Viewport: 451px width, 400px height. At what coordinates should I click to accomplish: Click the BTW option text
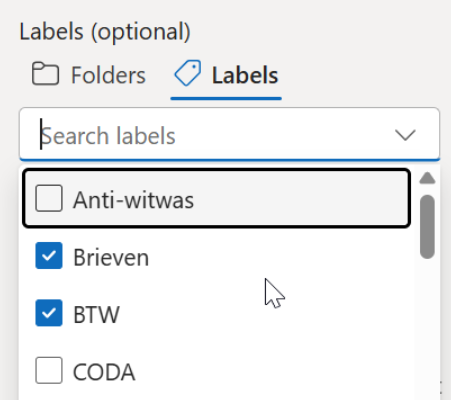(96, 314)
